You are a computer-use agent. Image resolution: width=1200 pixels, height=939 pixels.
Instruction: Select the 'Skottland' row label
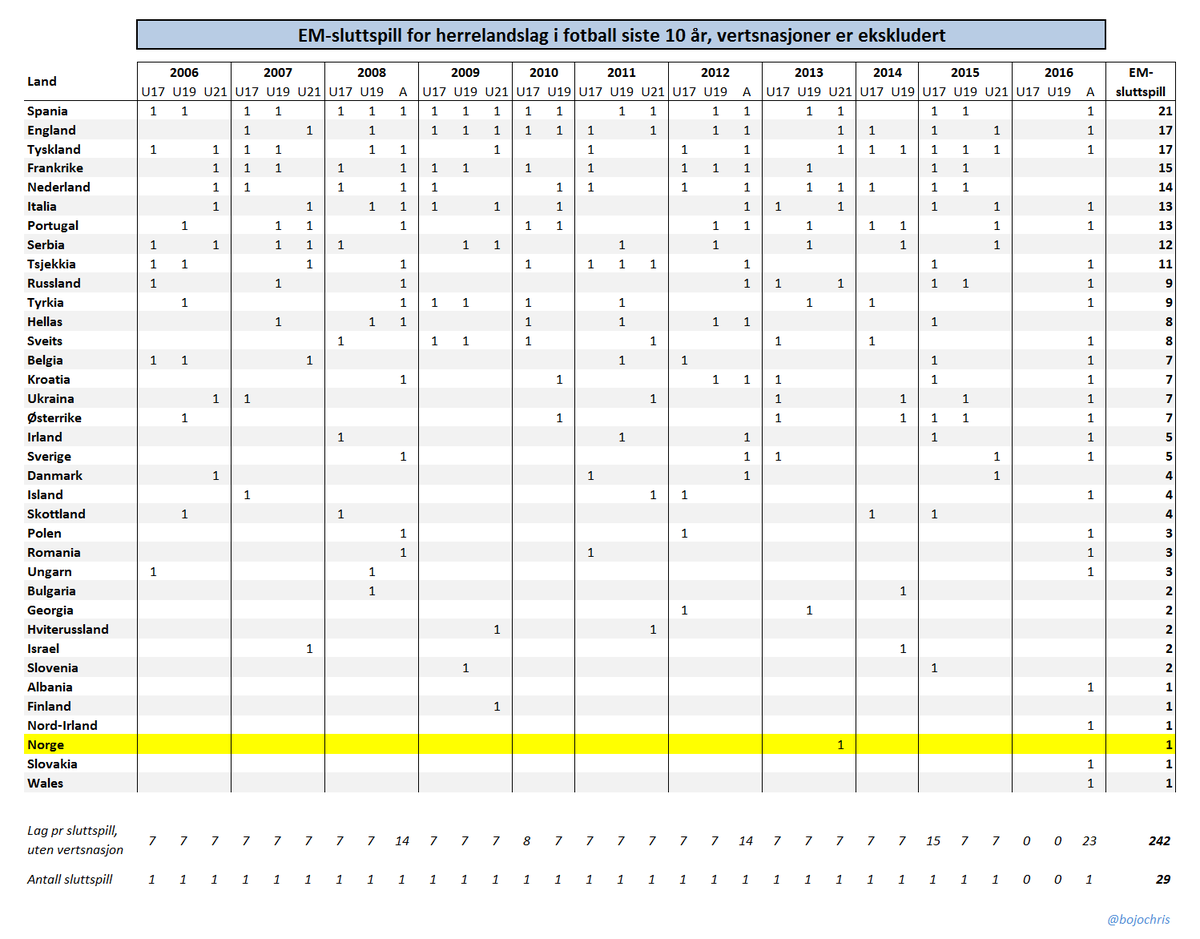(56, 514)
